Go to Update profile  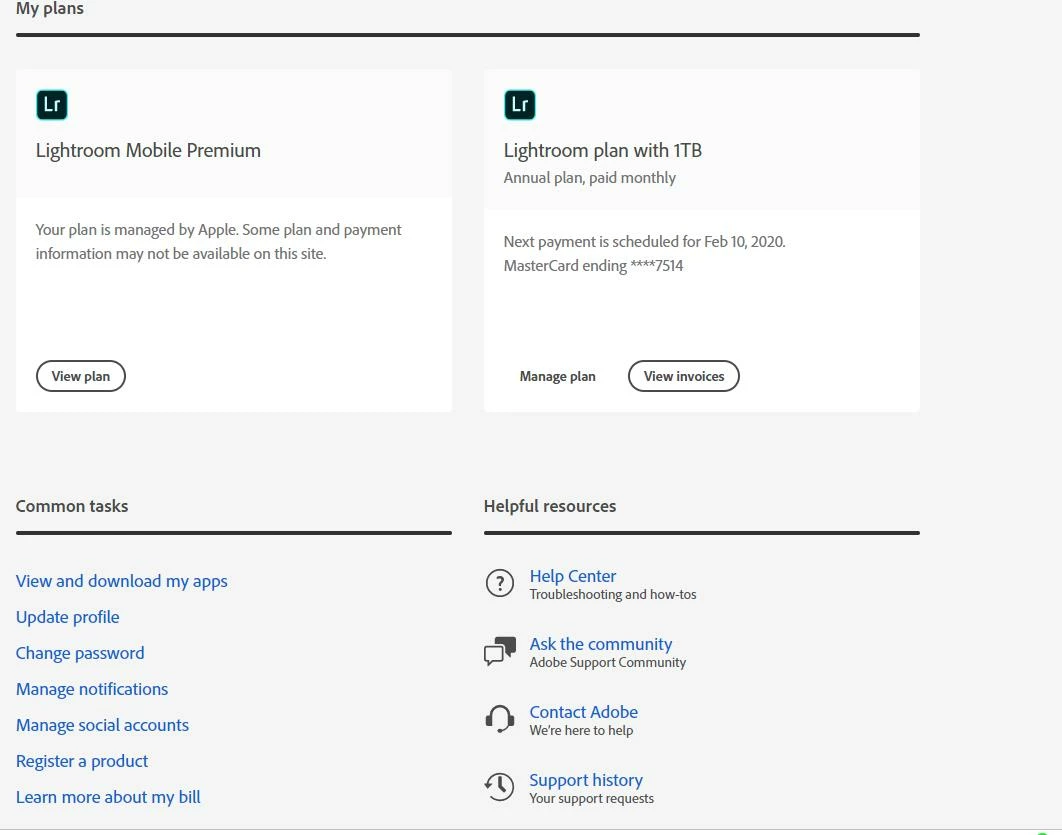(x=68, y=617)
